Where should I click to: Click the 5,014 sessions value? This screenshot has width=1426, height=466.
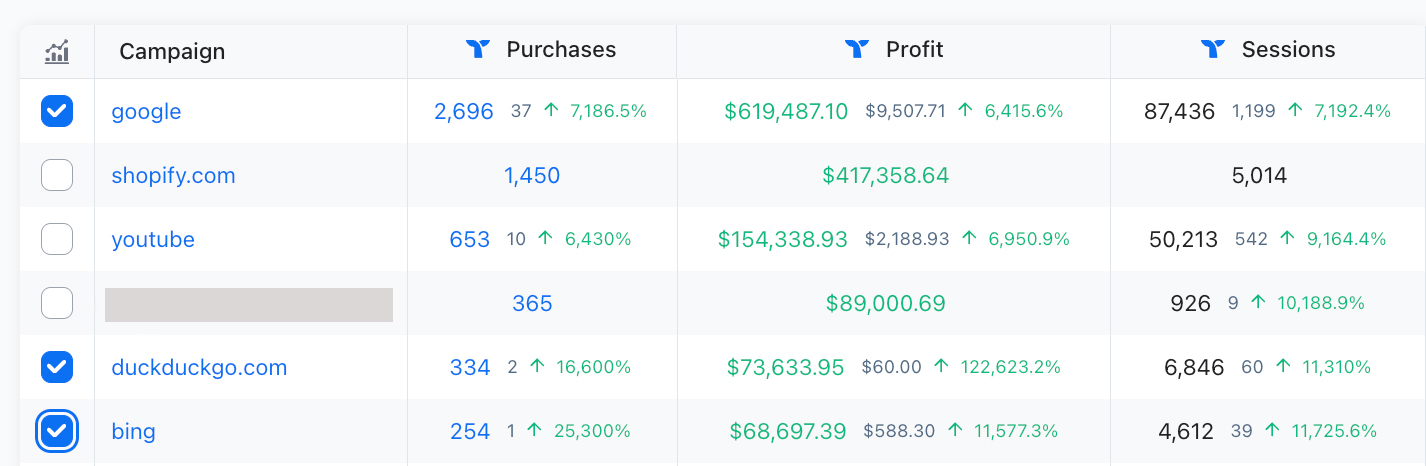pyautogui.click(x=1259, y=175)
